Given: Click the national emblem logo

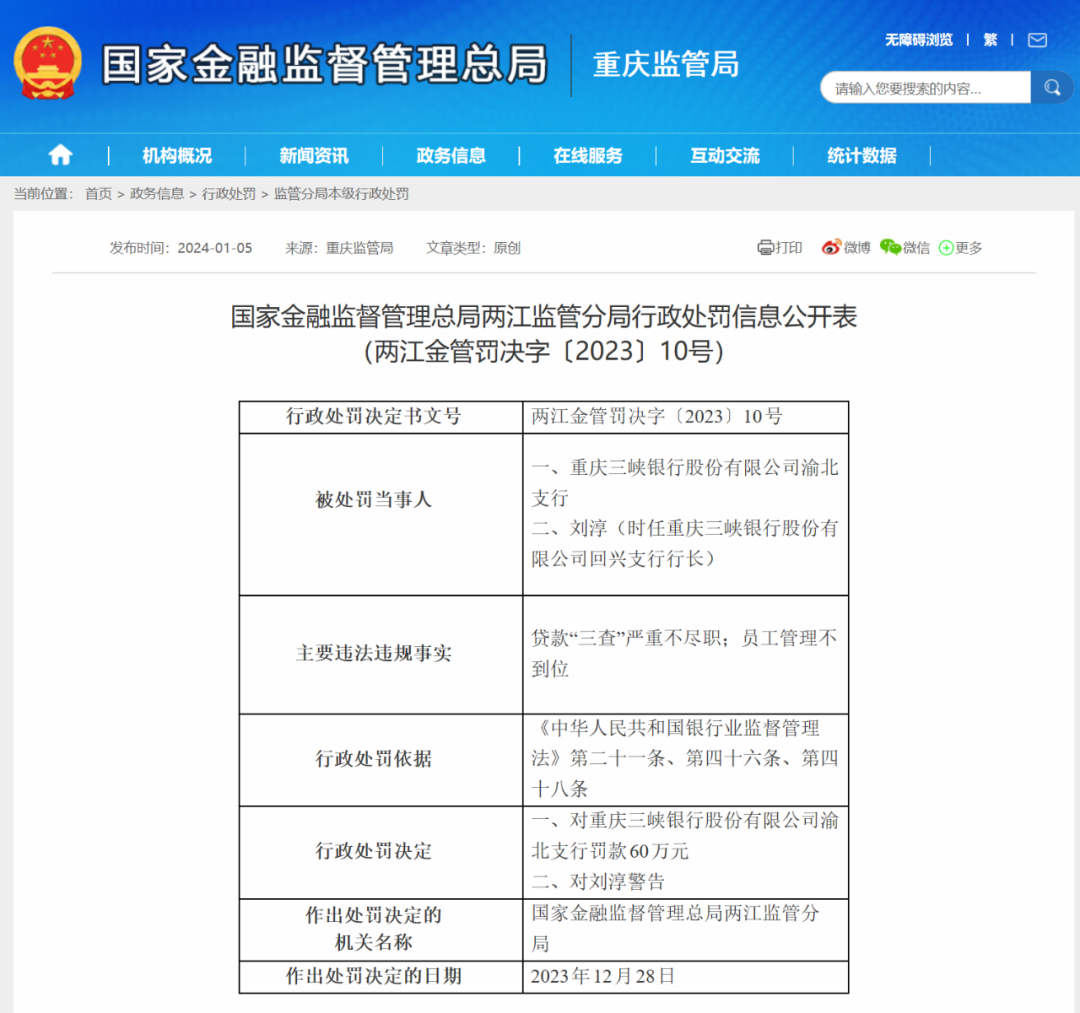Looking at the screenshot, I should [x=47, y=63].
